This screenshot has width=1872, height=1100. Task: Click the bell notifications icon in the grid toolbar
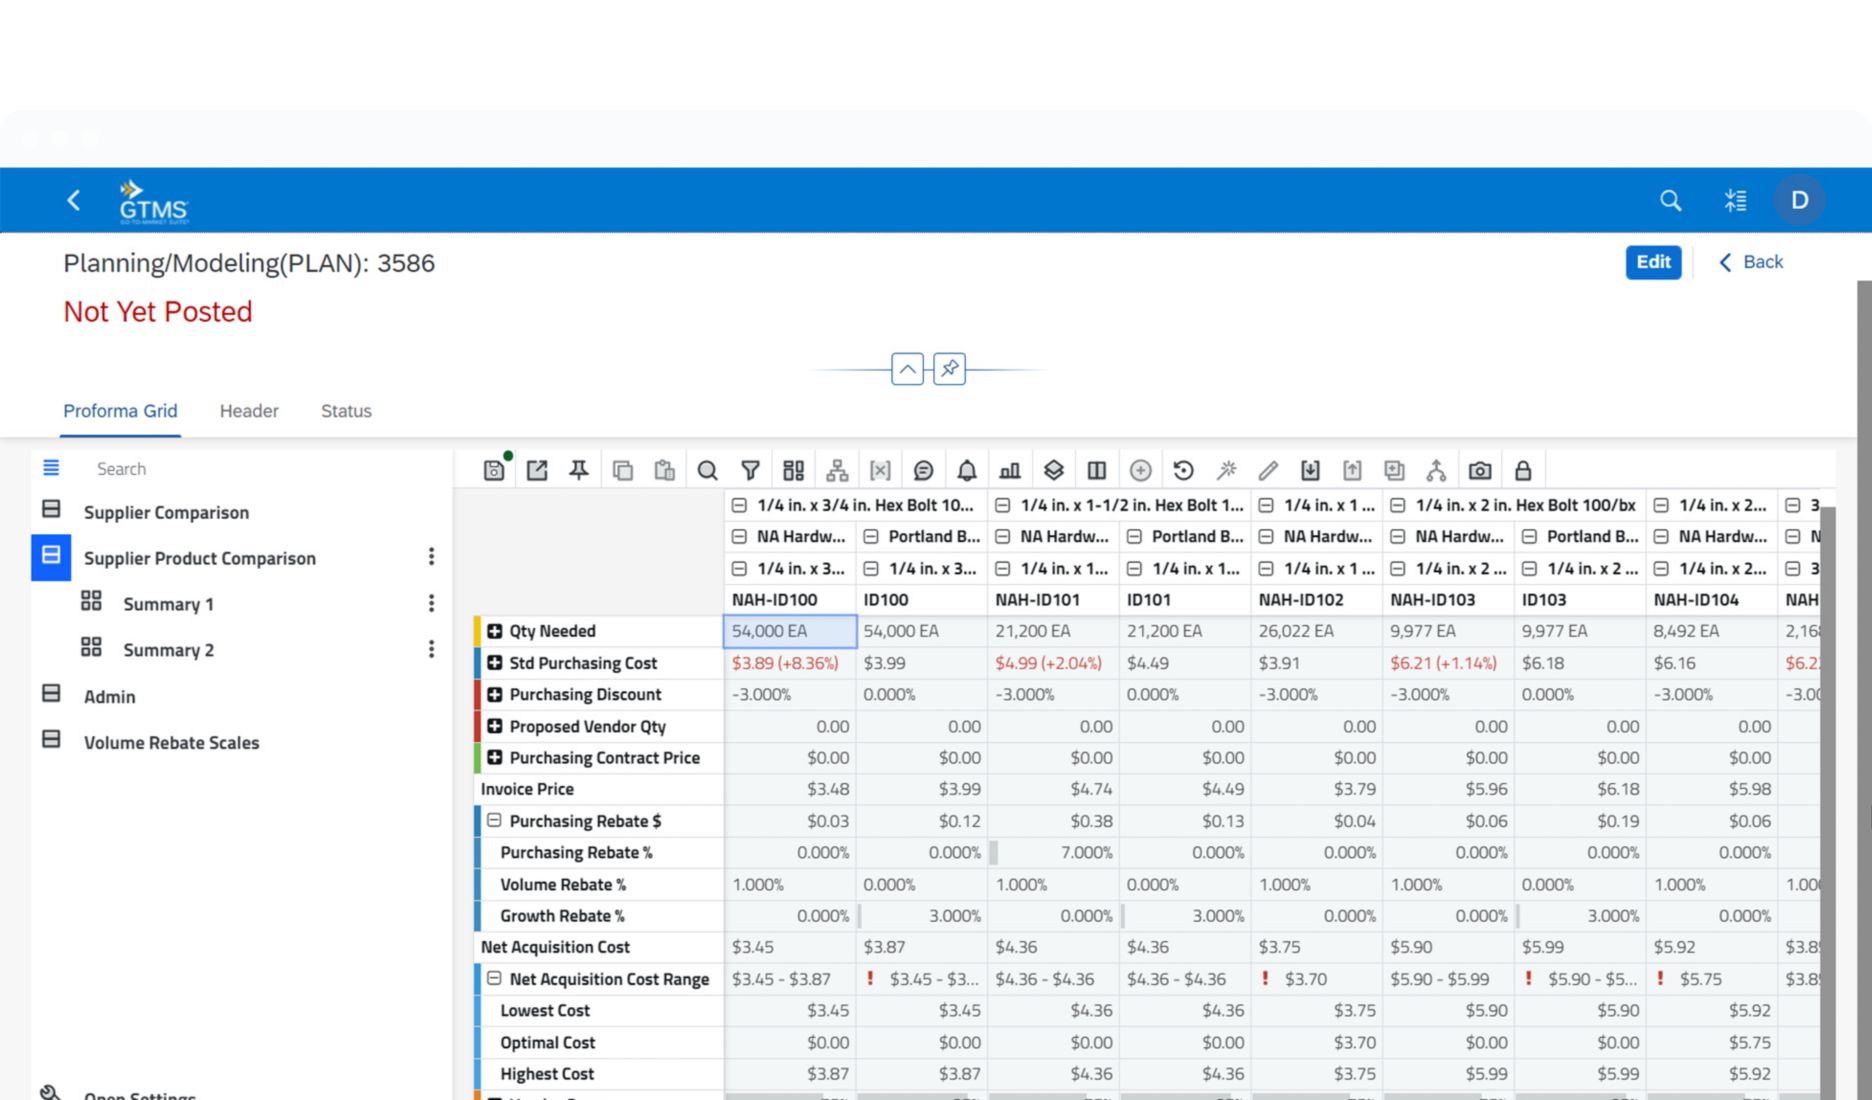(x=966, y=469)
